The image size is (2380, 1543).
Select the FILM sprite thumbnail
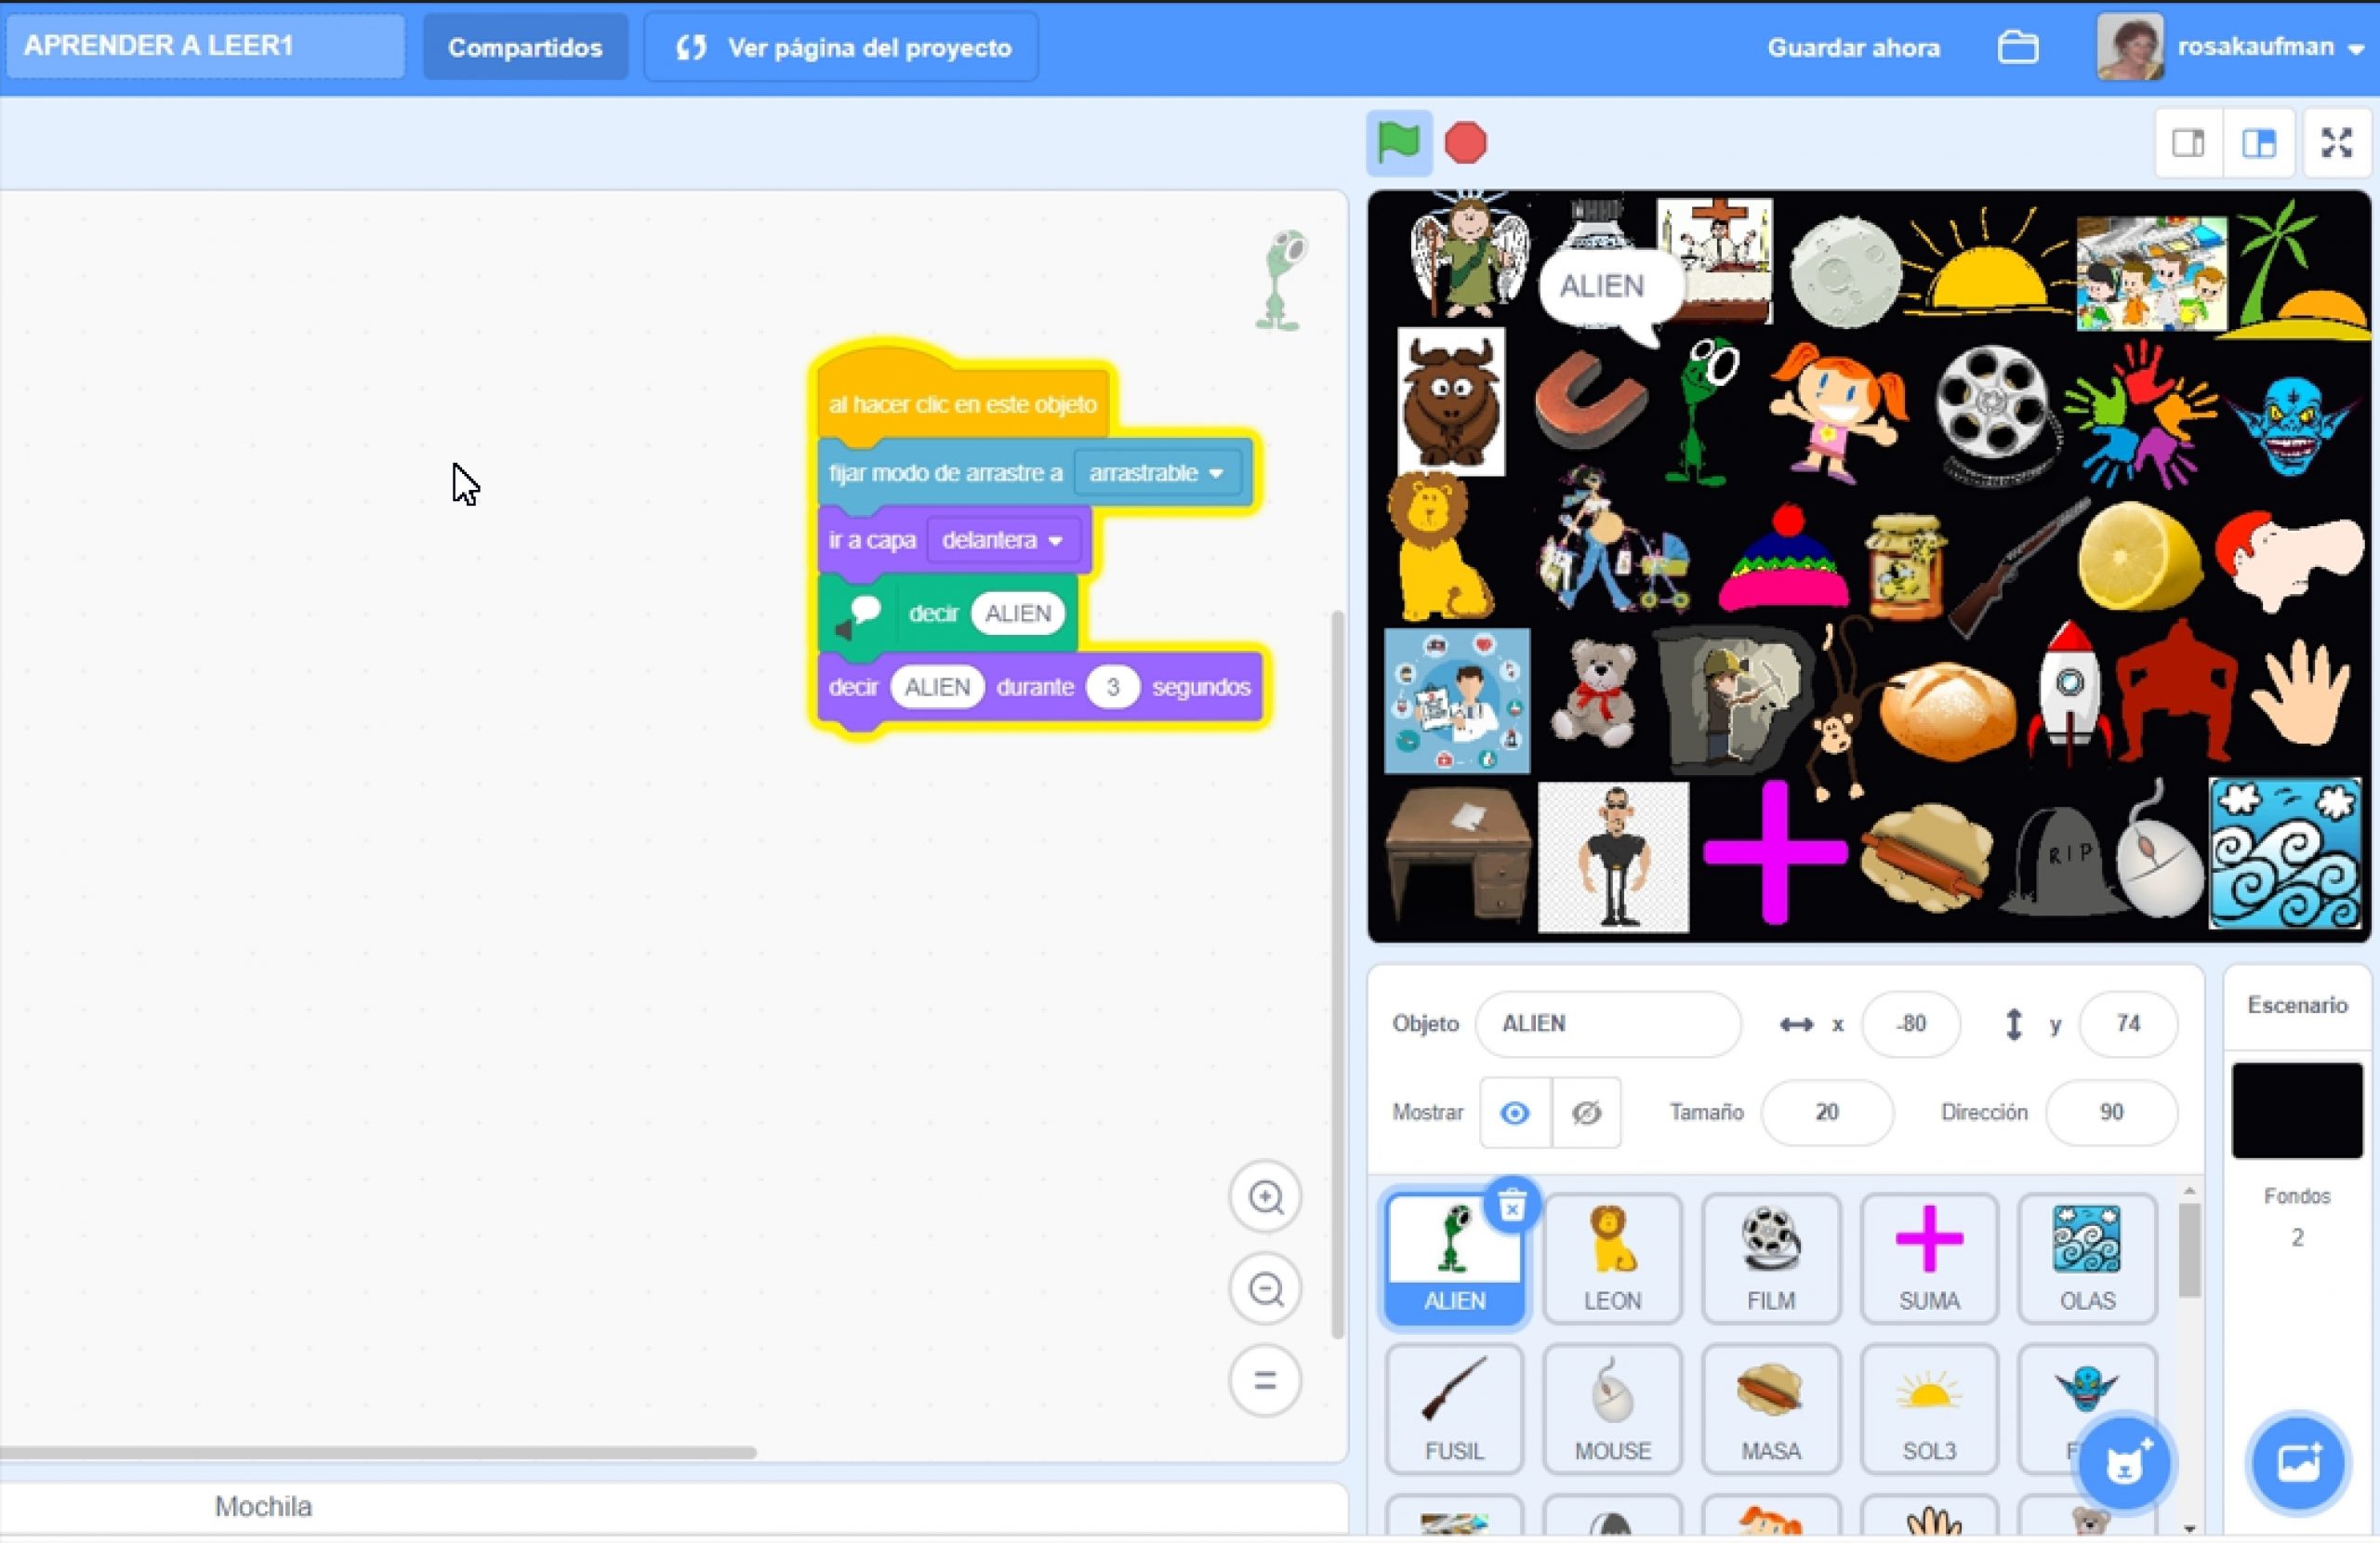click(x=1770, y=1260)
